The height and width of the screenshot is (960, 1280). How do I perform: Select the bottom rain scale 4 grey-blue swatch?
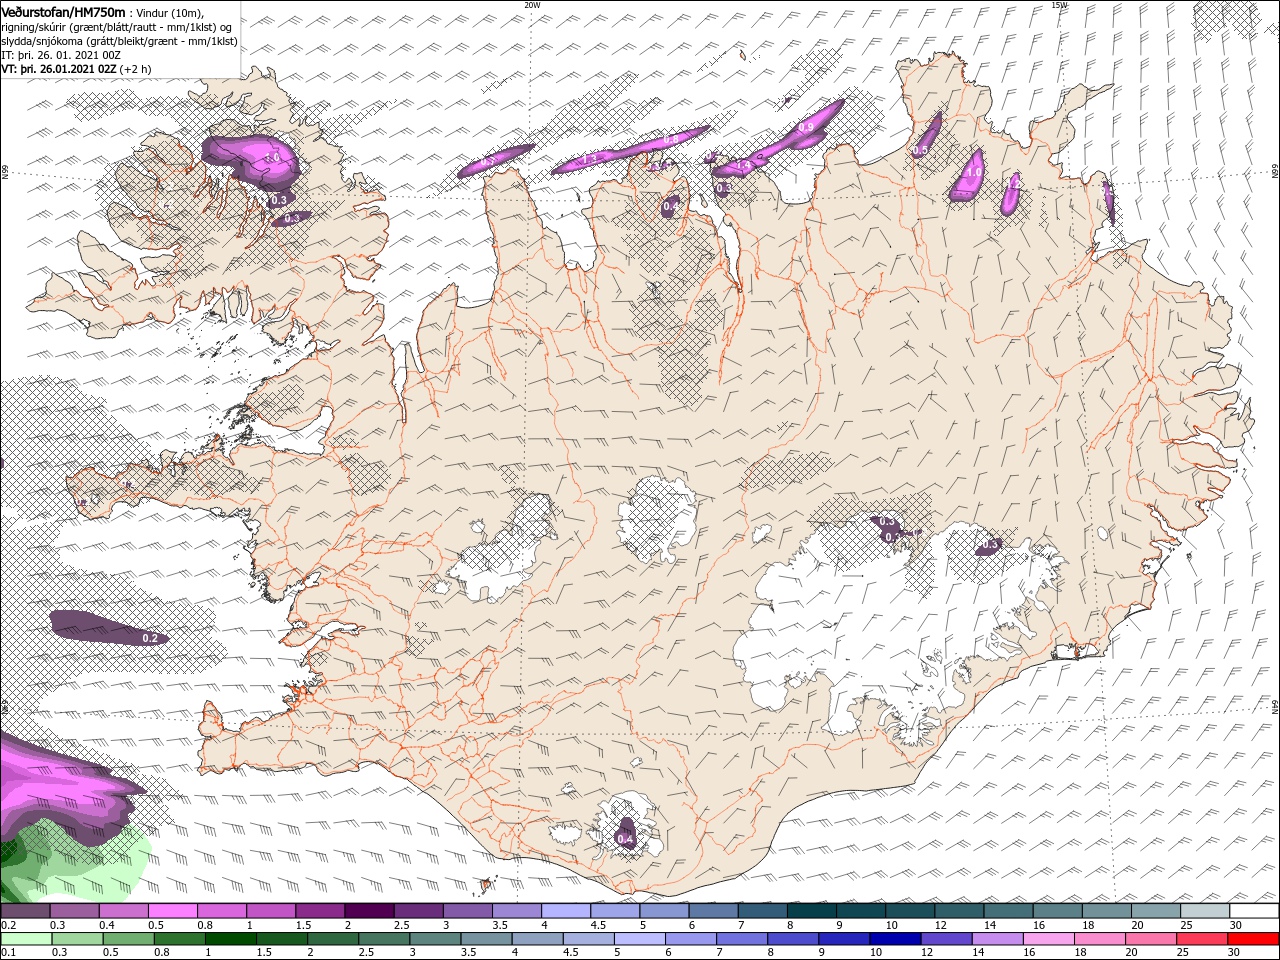(537, 938)
